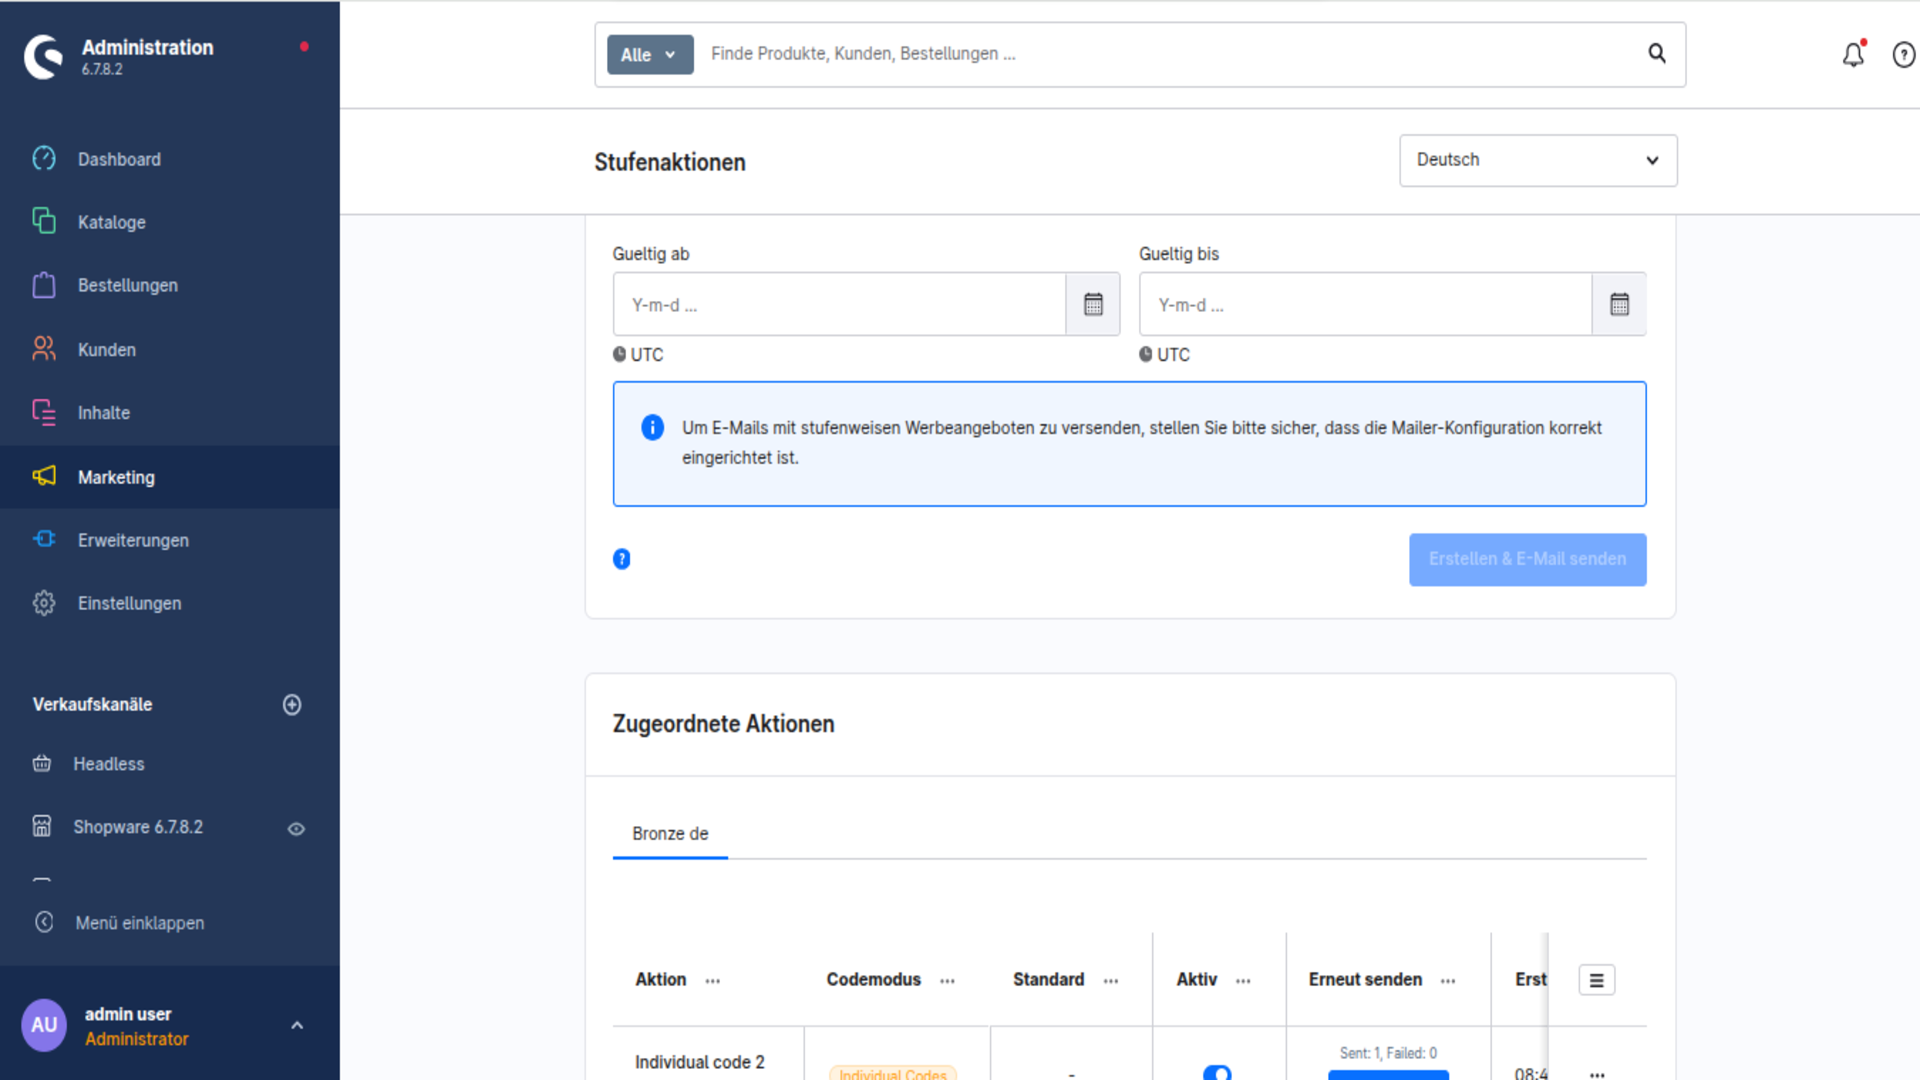1920x1080 pixels.
Task: Click the Kunden people icon
Action: pyautogui.click(x=44, y=349)
